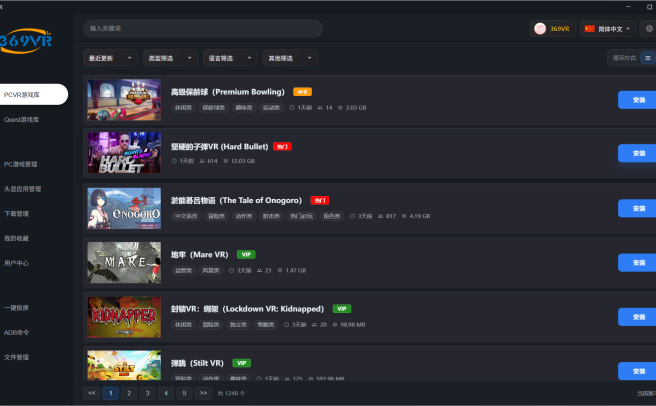Viewport: 656px width, 406px height.
Task: Go to first page with << button
Action: click(92, 393)
